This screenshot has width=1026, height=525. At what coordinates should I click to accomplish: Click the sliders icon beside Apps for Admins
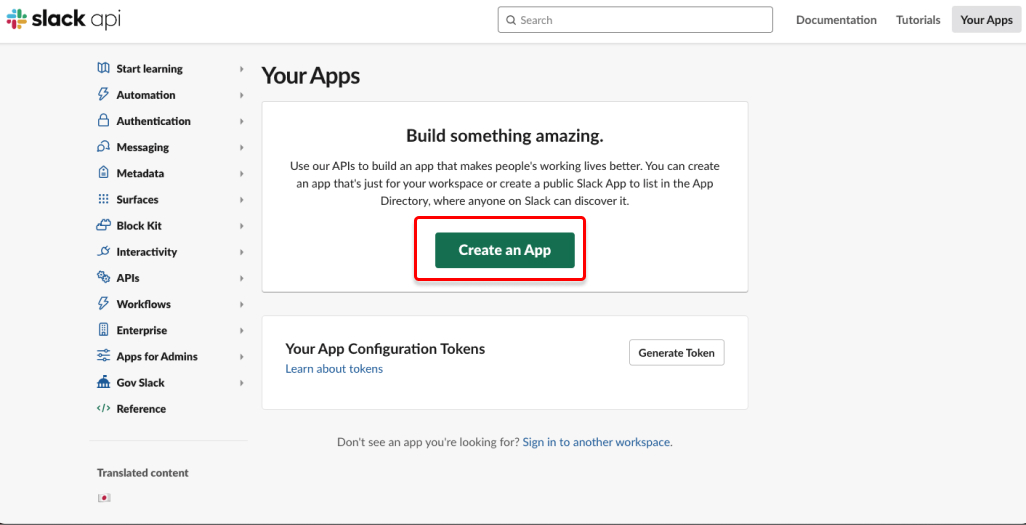pyautogui.click(x=103, y=356)
